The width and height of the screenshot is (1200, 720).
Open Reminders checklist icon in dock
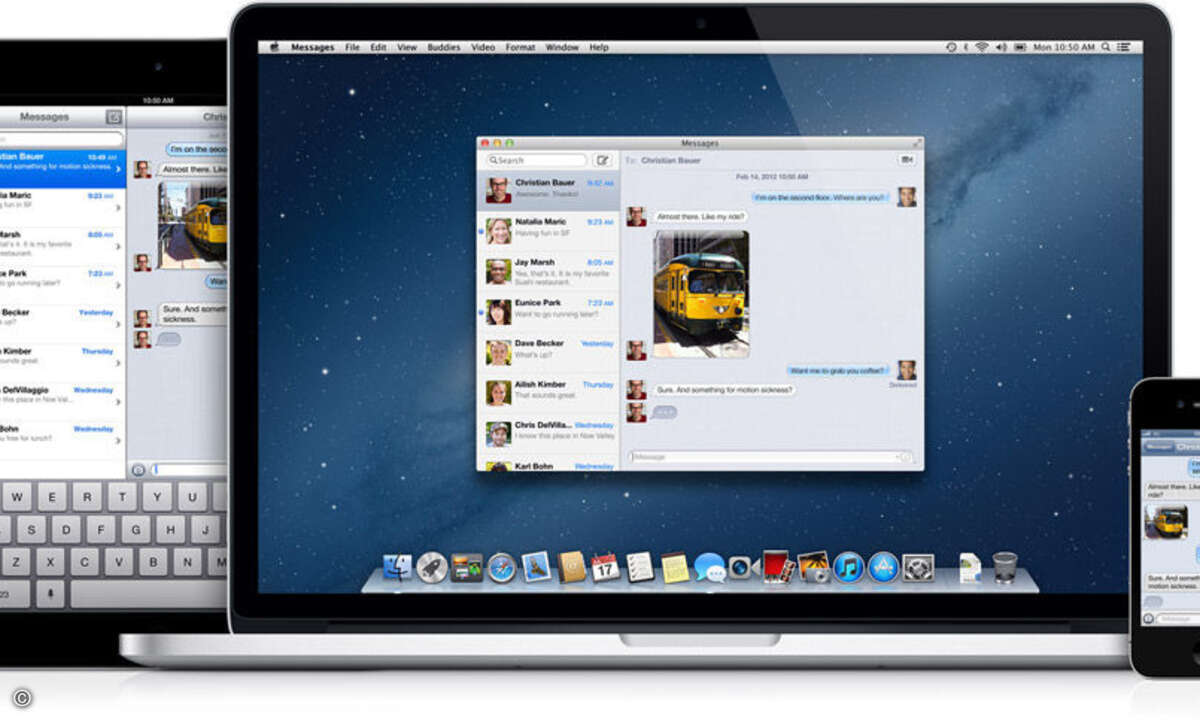click(x=640, y=567)
